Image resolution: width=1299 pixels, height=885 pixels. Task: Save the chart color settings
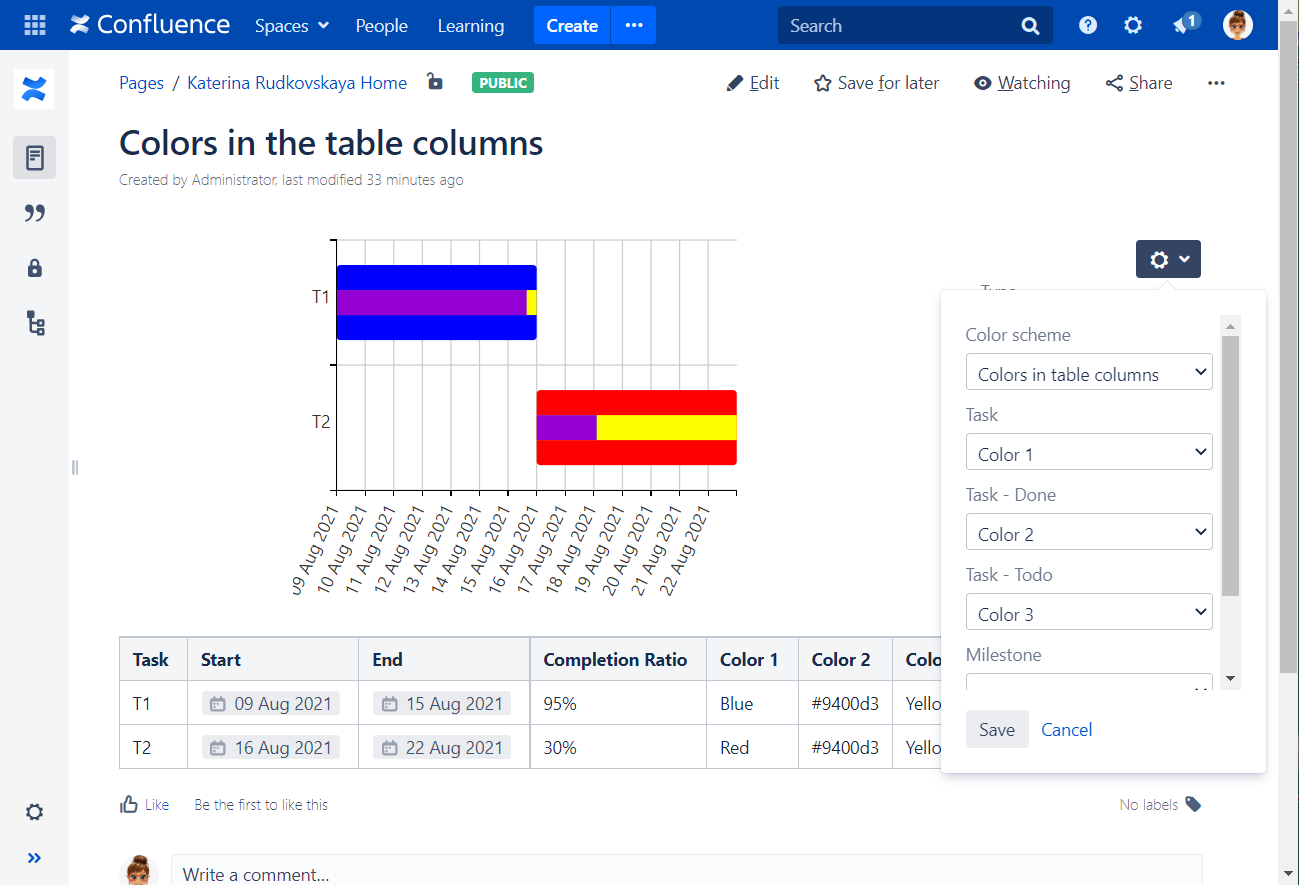click(996, 729)
